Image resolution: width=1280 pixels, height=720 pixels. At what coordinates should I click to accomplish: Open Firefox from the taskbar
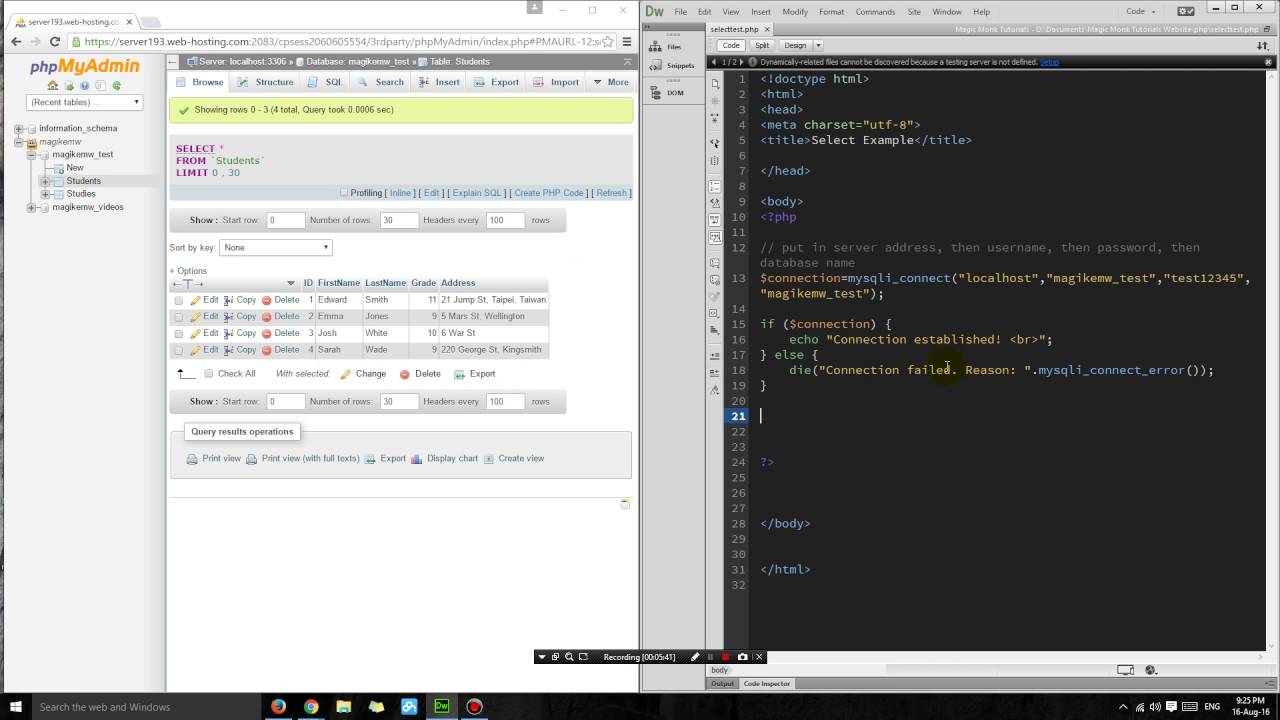pyautogui.click(x=278, y=706)
